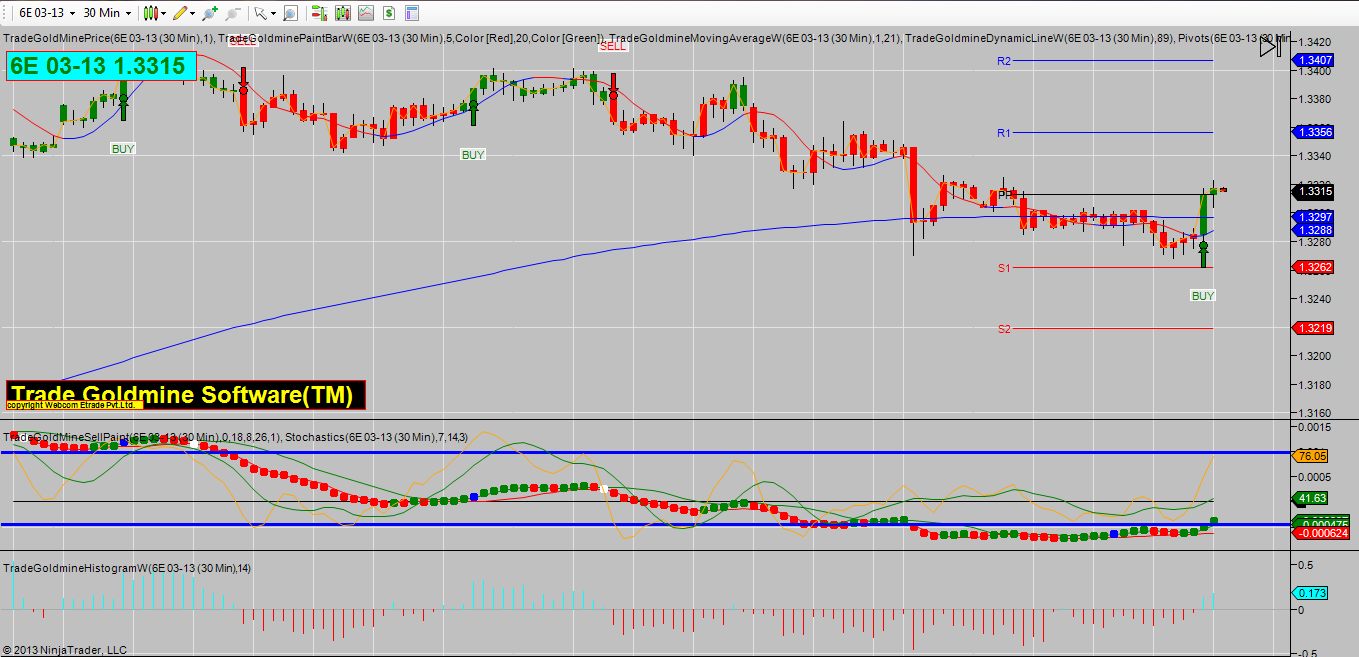Screen dimensions: 1359x657
Task: Click the toolbar drag grip handle
Action: tap(5, 13)
